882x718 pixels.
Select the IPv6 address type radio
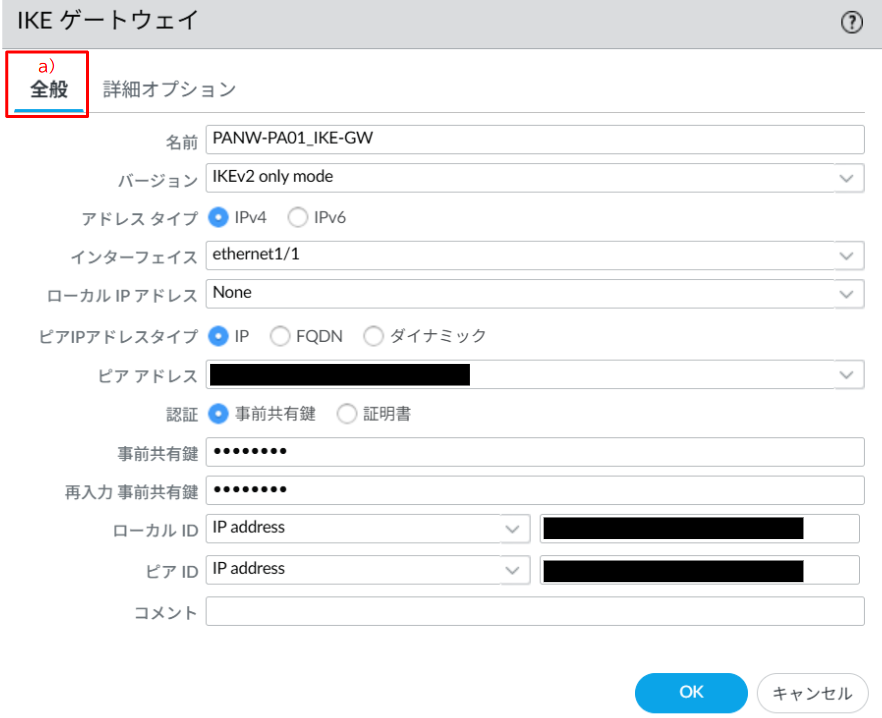[298, 217]
